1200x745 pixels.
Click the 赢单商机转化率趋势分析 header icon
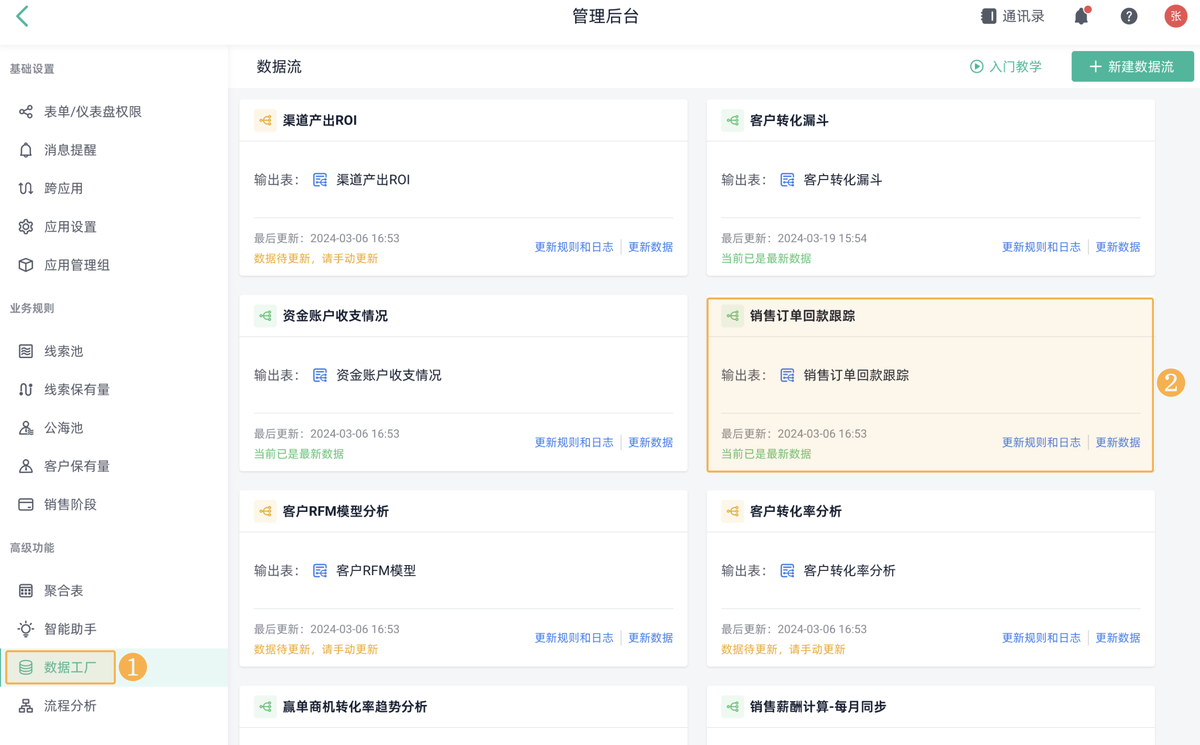pyautogui.click(x=265, y=707)
